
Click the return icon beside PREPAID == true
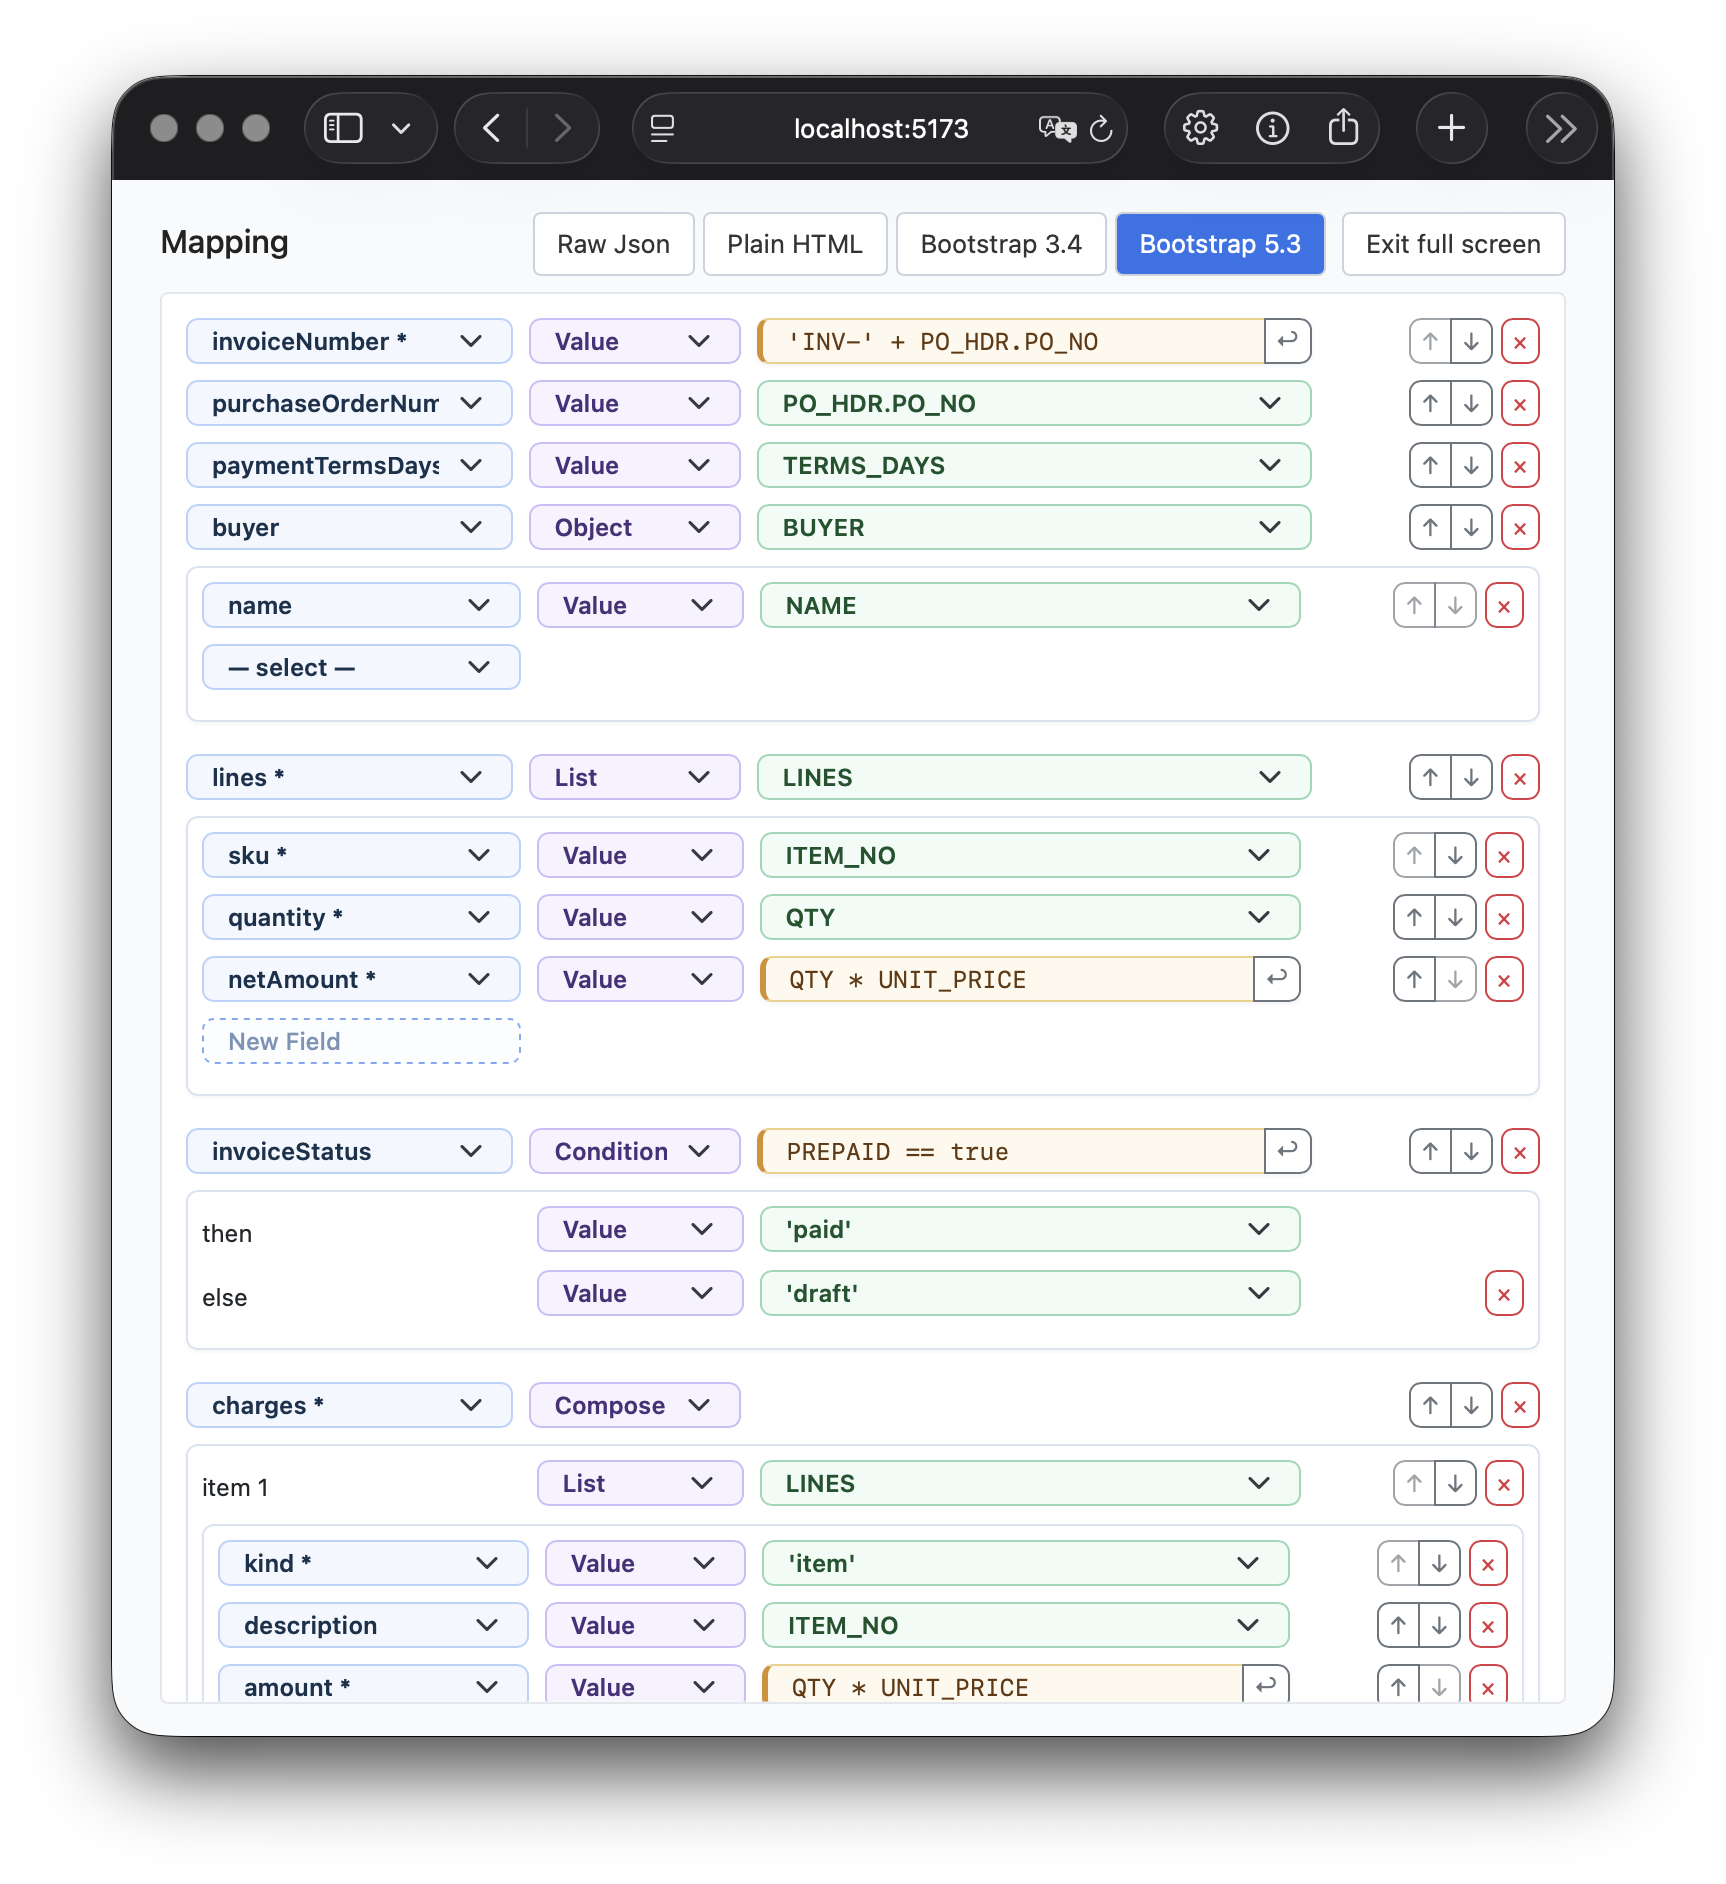(x=1287, y=1151)
